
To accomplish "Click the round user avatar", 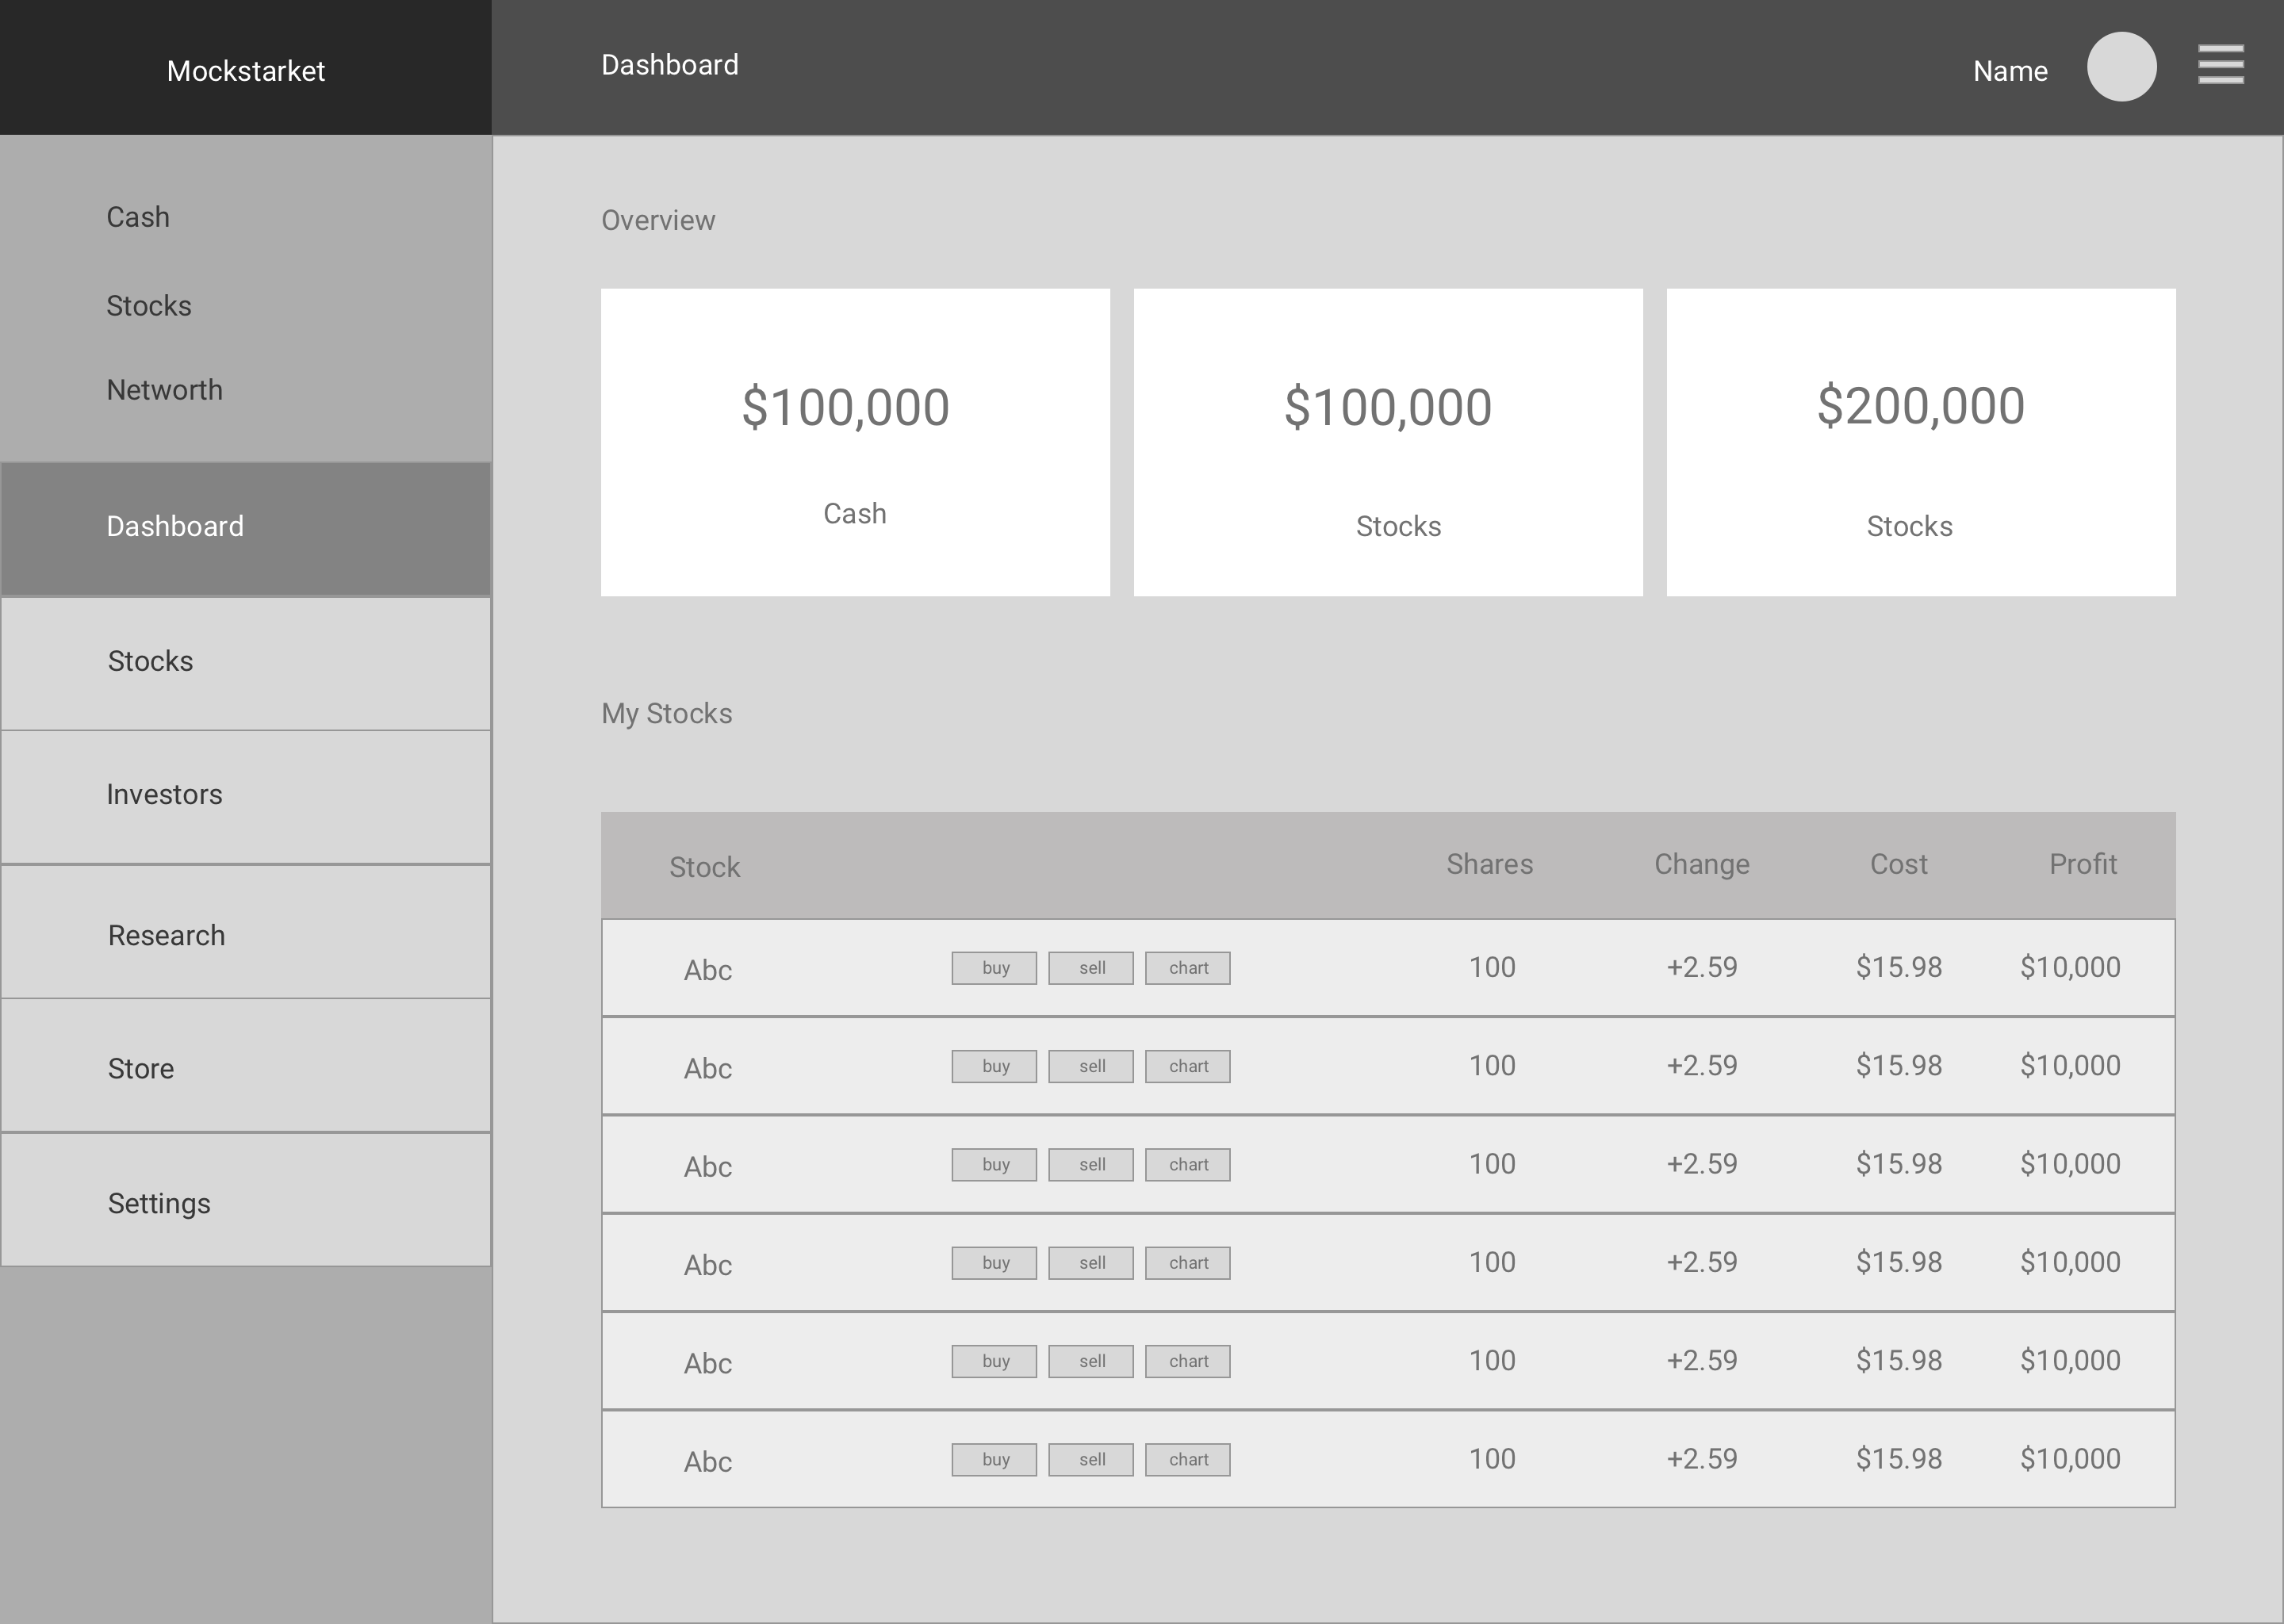I will [2121, 67].
